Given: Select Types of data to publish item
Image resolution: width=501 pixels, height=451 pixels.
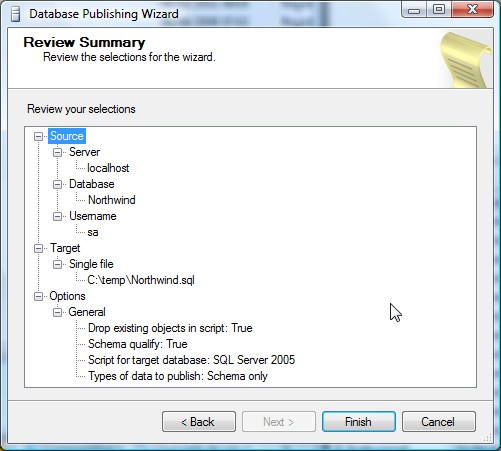Looking at the screenshot, I should coord(178,376).
